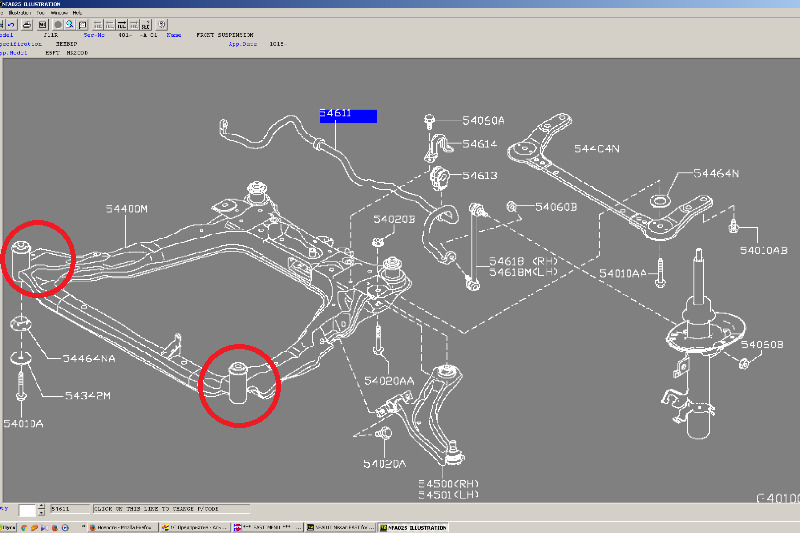Switch to the Mozilla Firefox taskbar window
The width and height of the screenshot is (800, 533).
[x=123, y=527]
